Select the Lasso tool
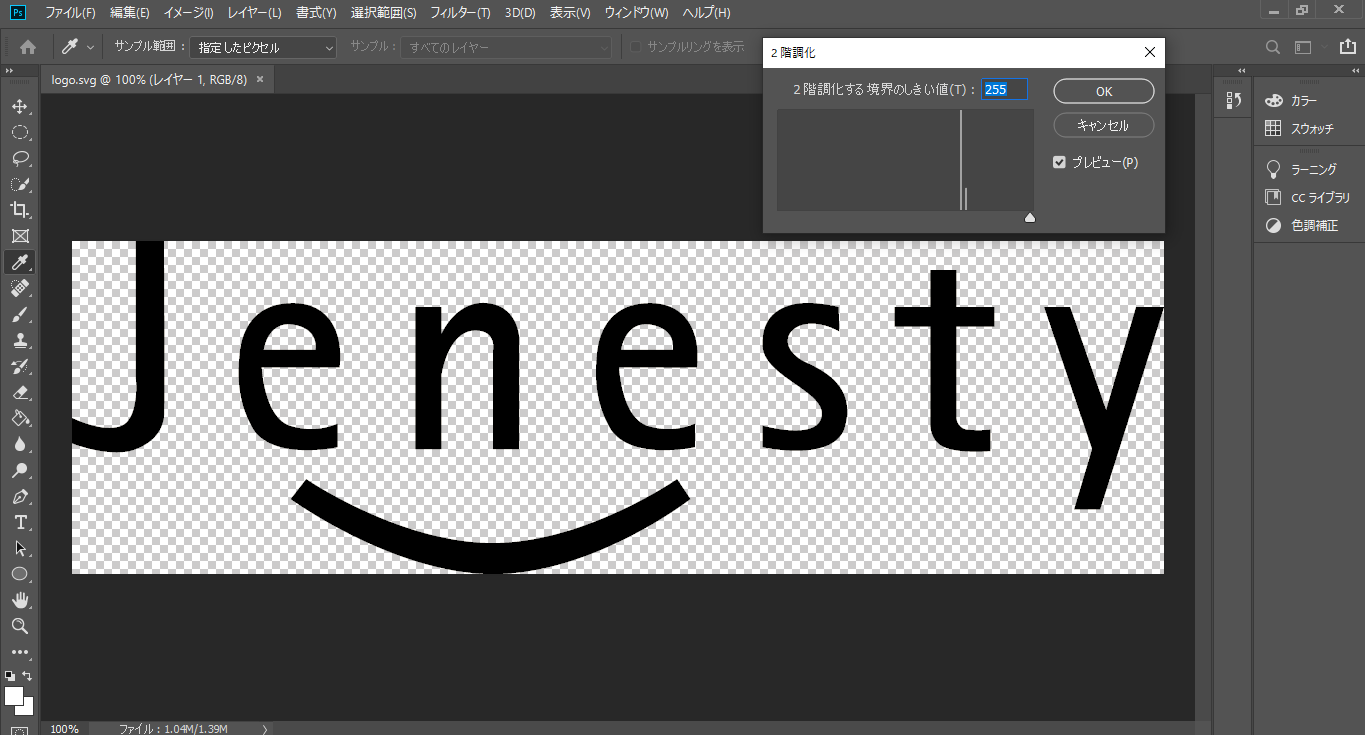The width and height of the screenshot is (1365, 735). [x=19, y=158]
